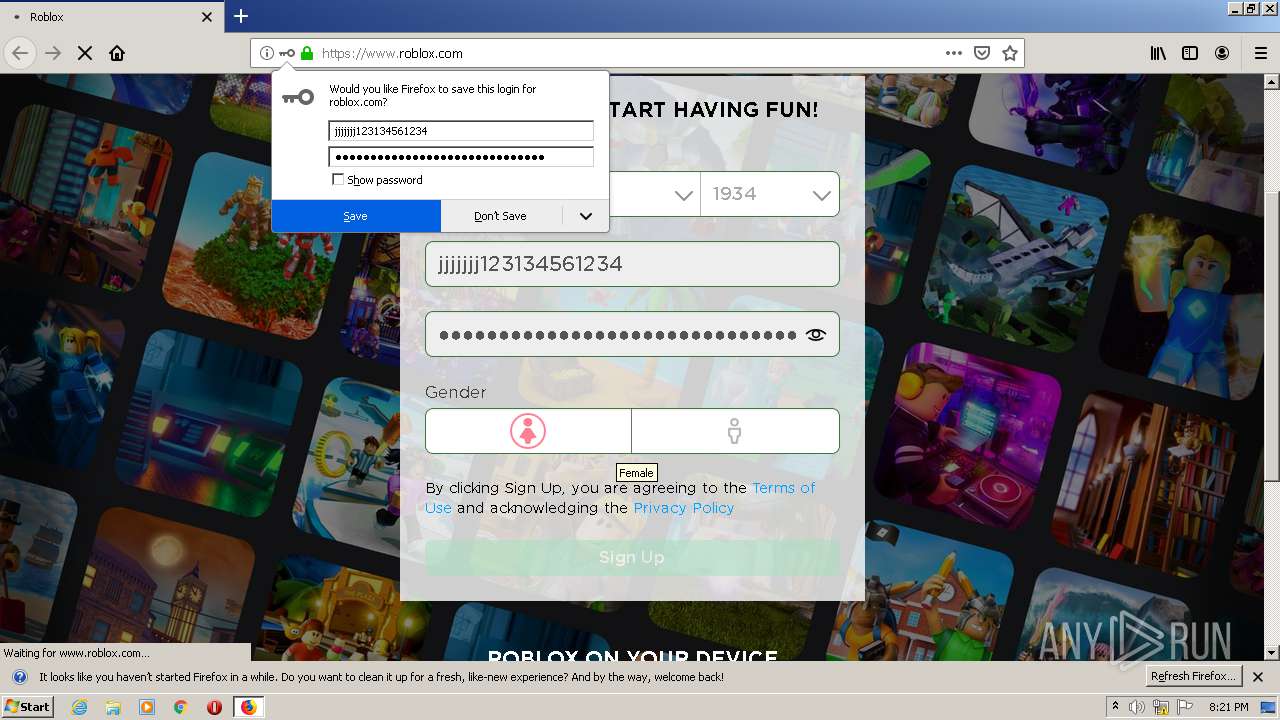
Task: Open page actions three-dot menu
Action: point(954,53)
